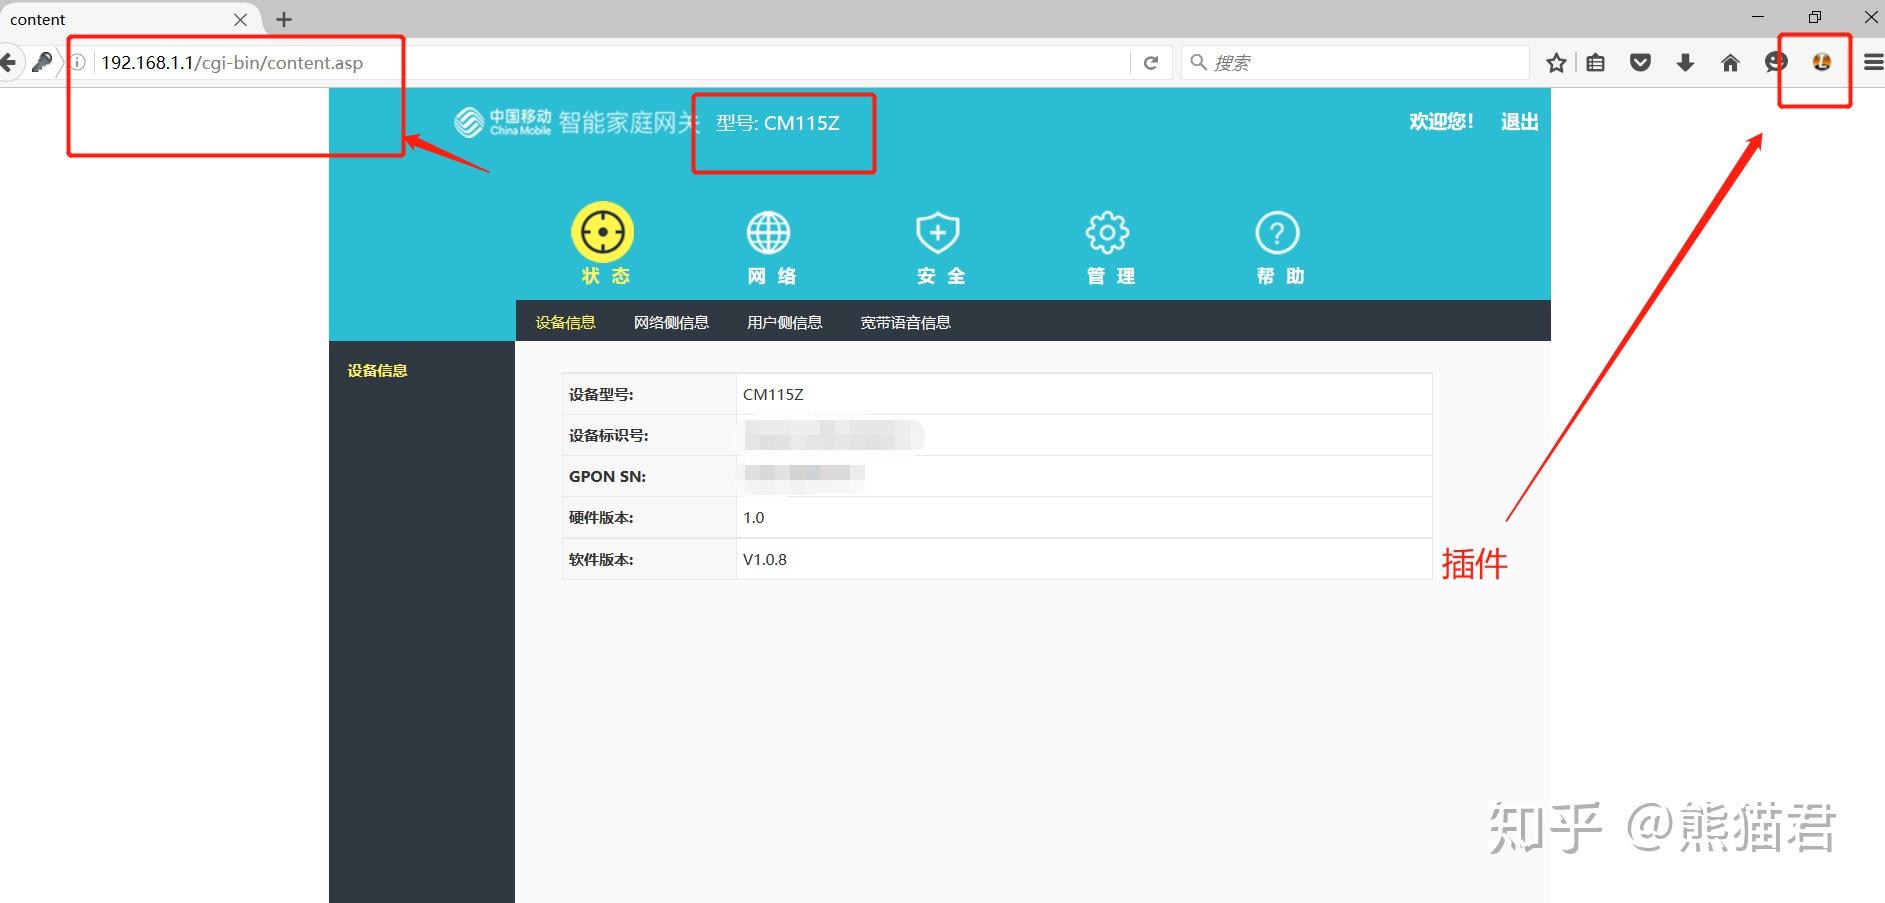Screen dimensions: 1885x903
Task: Reload the page with refresh icon
Action: tap(1151, 63)
